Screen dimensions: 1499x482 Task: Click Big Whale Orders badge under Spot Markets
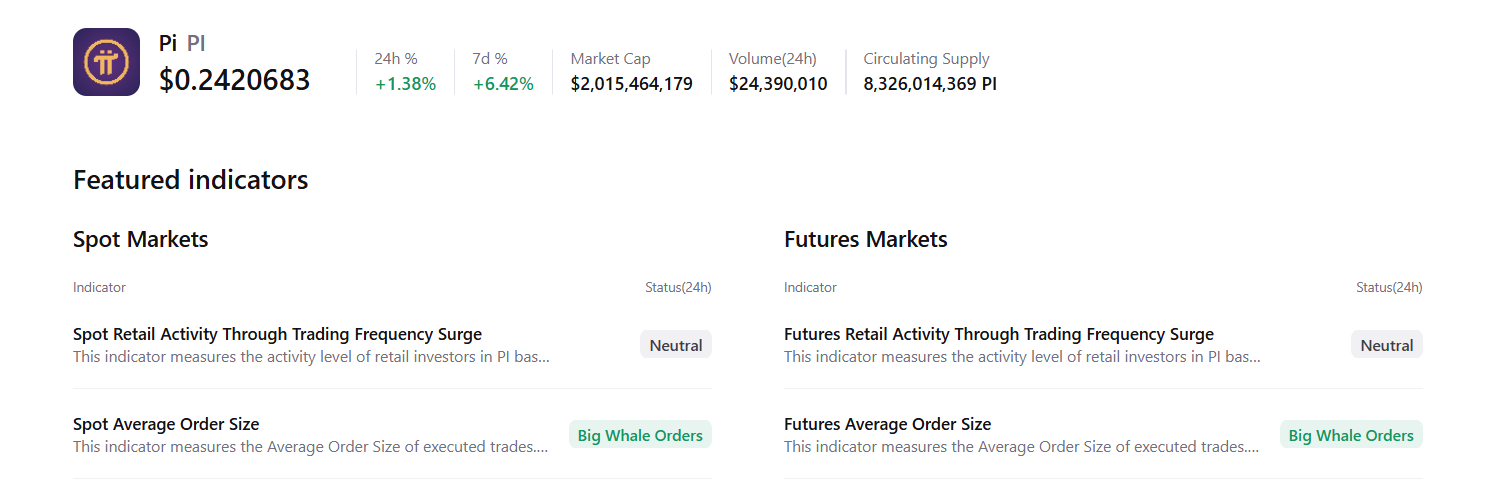[640, 435]
